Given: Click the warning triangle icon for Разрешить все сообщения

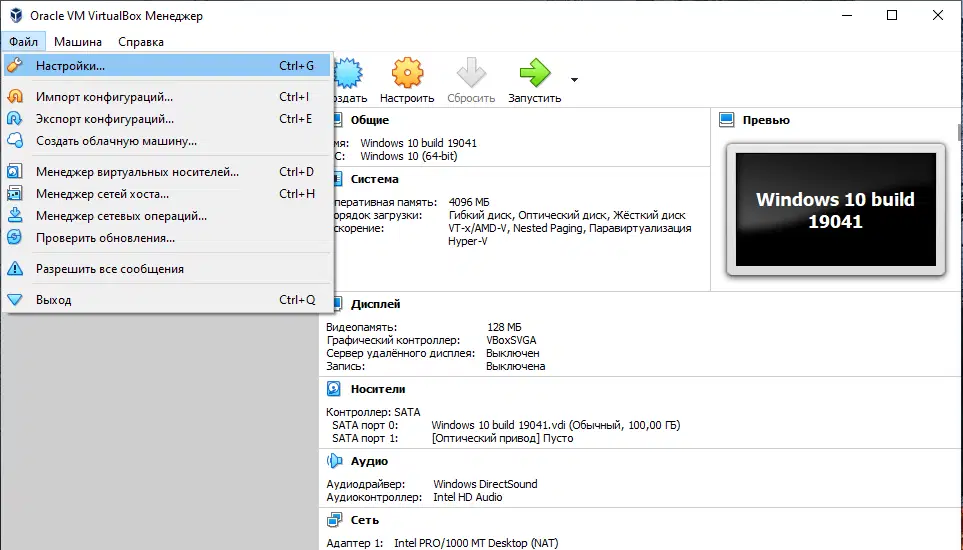Looking at the screenshot, I should tap(15, 268).
